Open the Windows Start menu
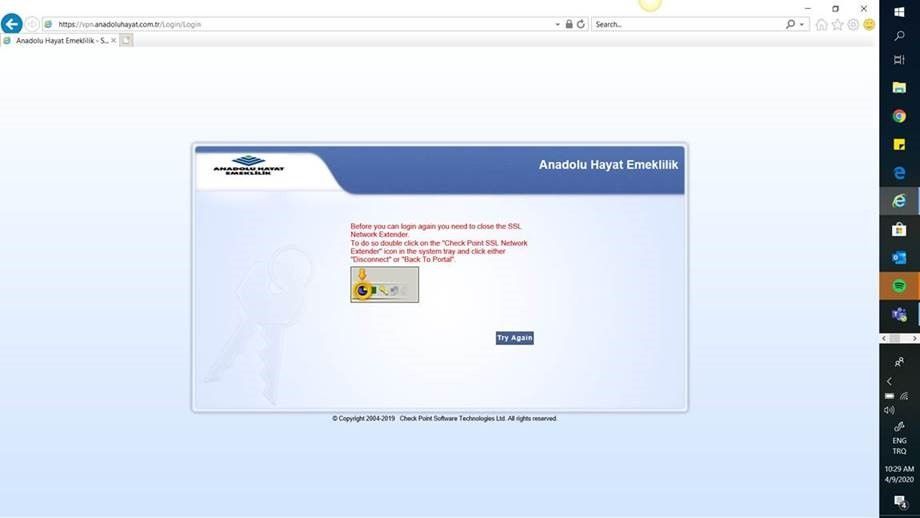Image resolution: width=920 pixels, height=518 pixels. pyautogui.click(x=899, y=12)
